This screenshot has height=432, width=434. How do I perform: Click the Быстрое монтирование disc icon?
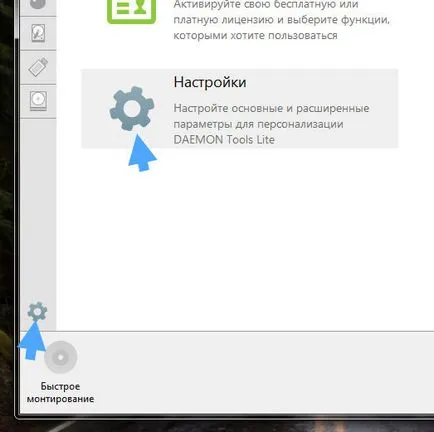61,357
